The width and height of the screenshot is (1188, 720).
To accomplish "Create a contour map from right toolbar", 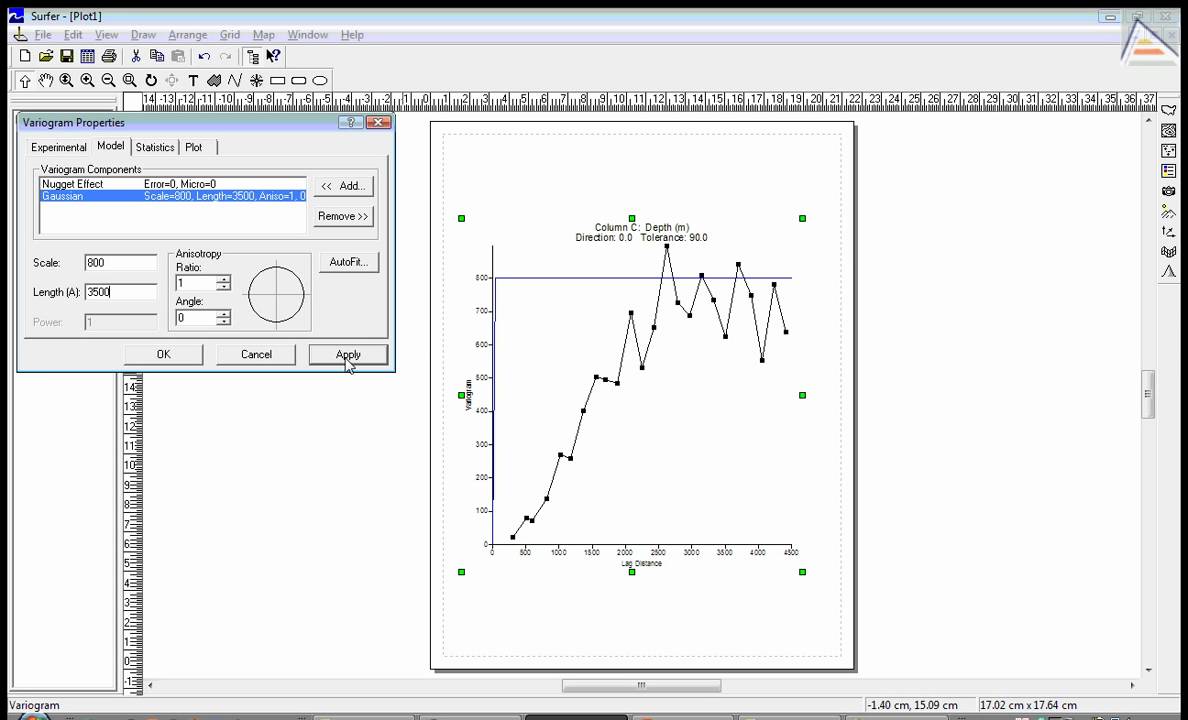I will coord(1168,131).
